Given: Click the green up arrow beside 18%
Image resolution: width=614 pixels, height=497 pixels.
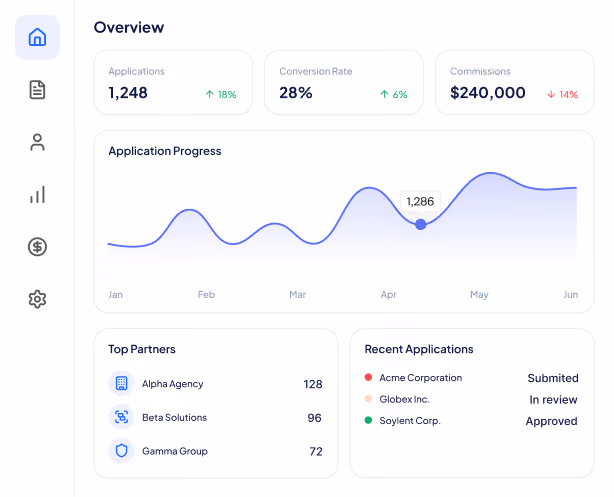Looking at the screenshot, I should pos(209,94).
